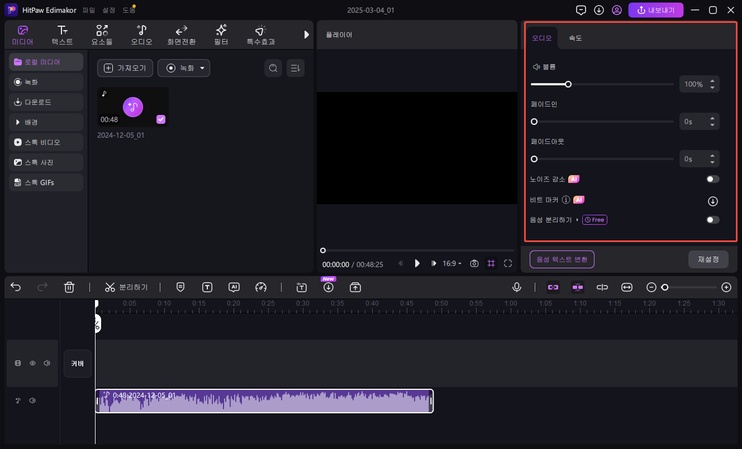Screen dimensions: 742x449
Task: Click the 재설정 reset button
Action: tap(708, 259)
